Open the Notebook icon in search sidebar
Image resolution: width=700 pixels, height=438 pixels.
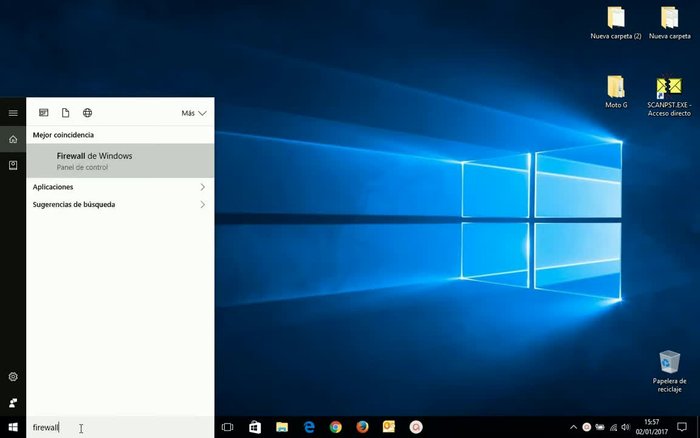coord(13,165)
